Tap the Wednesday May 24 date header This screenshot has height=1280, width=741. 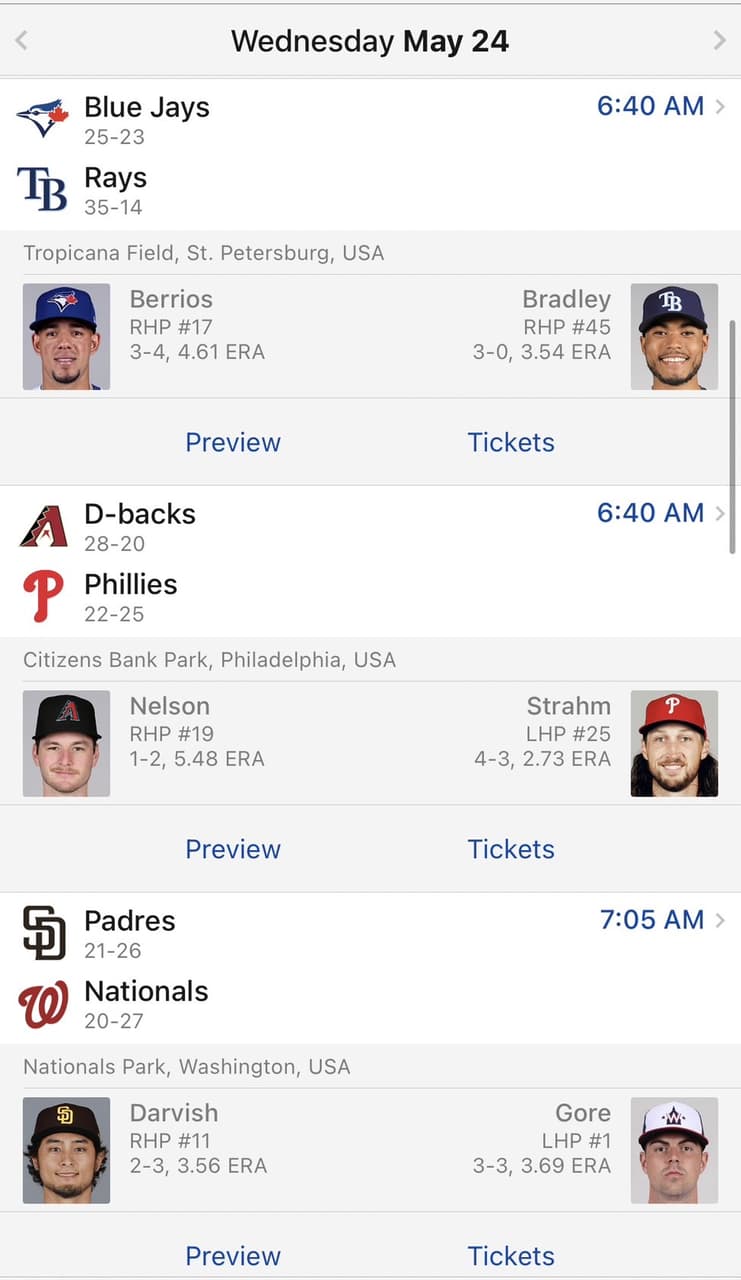click(x=370, y=41)
